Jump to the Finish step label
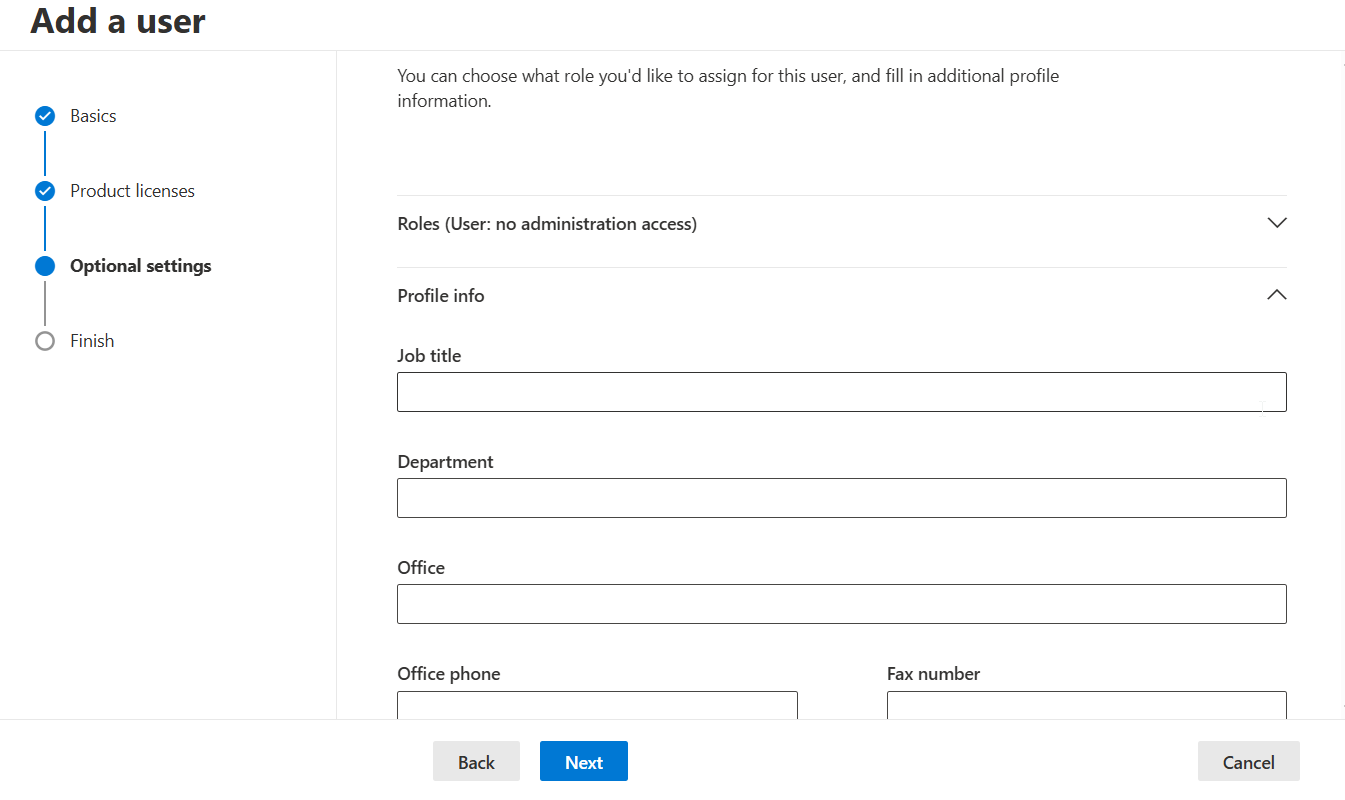 (x=92, y=341)
